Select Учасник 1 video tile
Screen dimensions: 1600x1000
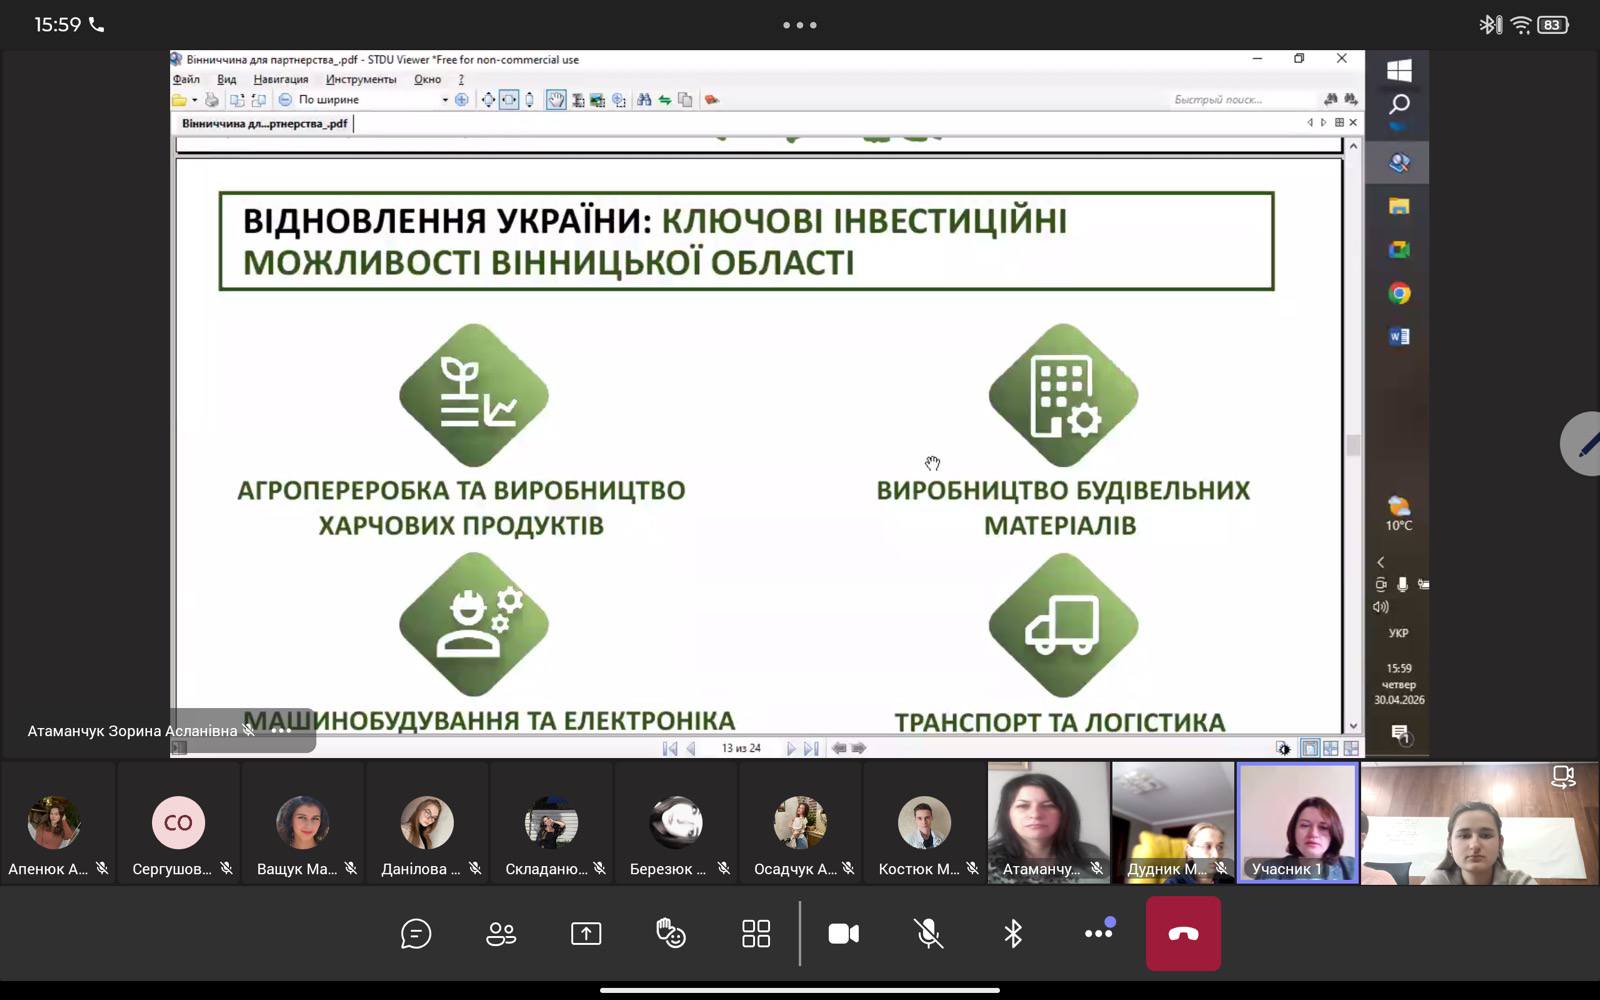click(x=1298, y=823)
